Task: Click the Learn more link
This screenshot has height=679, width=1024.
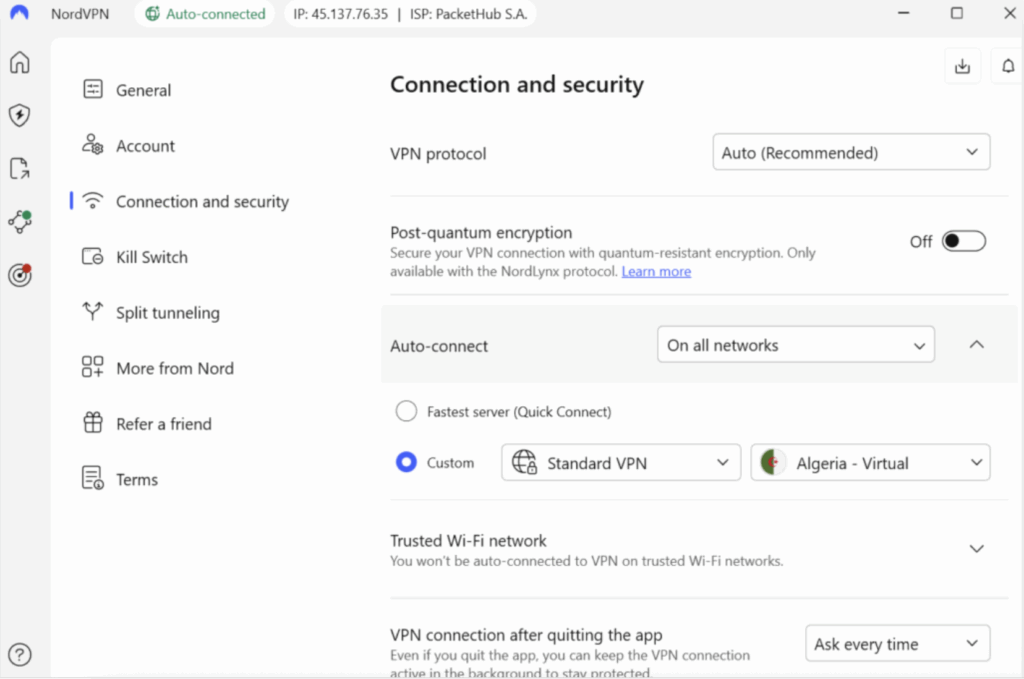Action: tap(656, 271)
